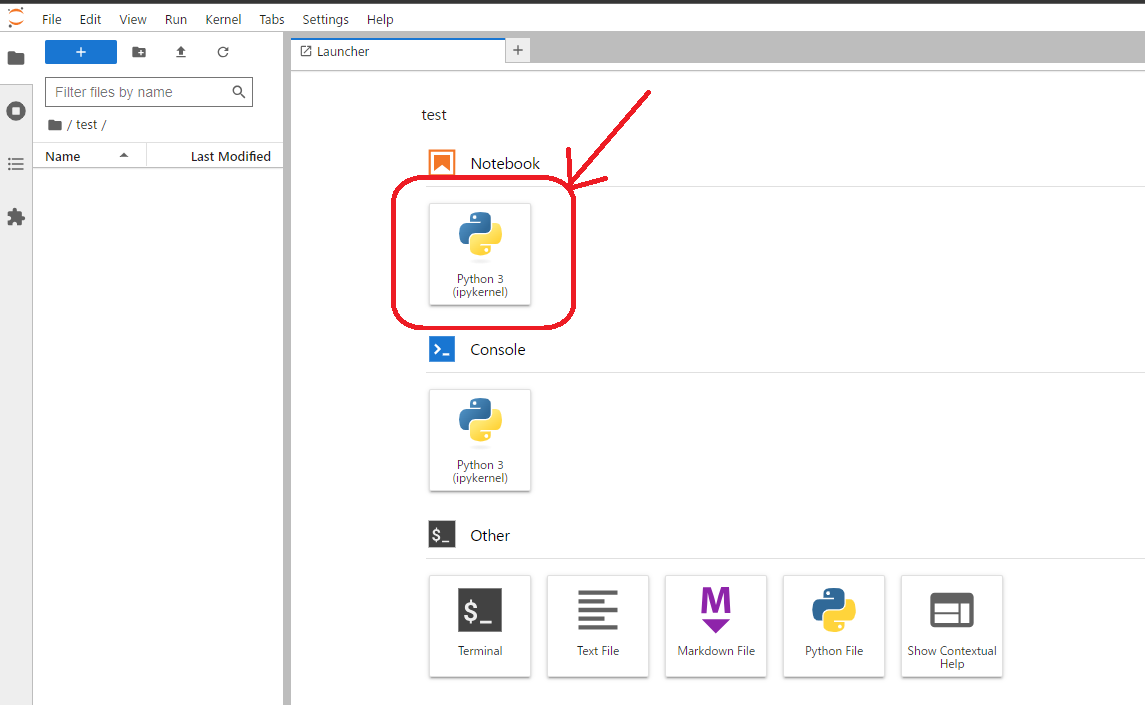This screenshot has width=1145, height=705.
Task: Open the Settings menu
Action: [325, 19]
